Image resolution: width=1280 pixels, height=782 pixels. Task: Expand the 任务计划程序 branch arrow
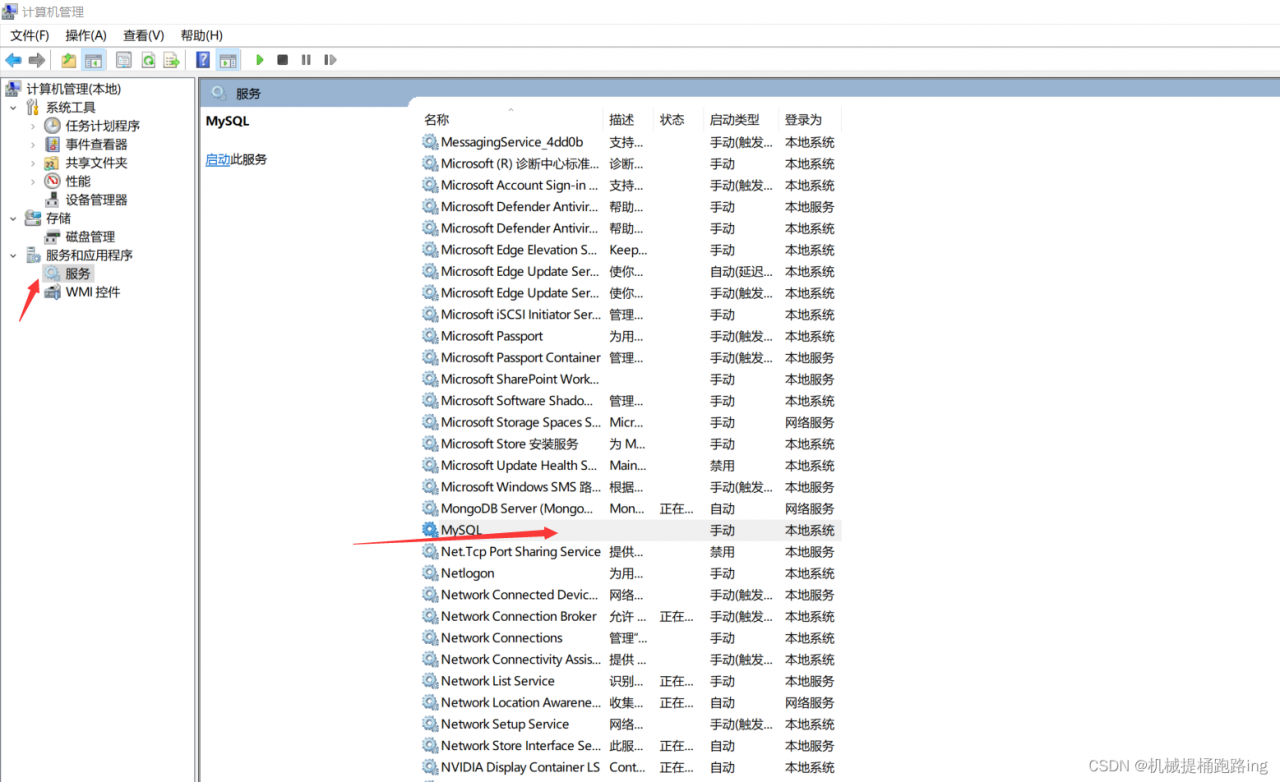(33, 126)
